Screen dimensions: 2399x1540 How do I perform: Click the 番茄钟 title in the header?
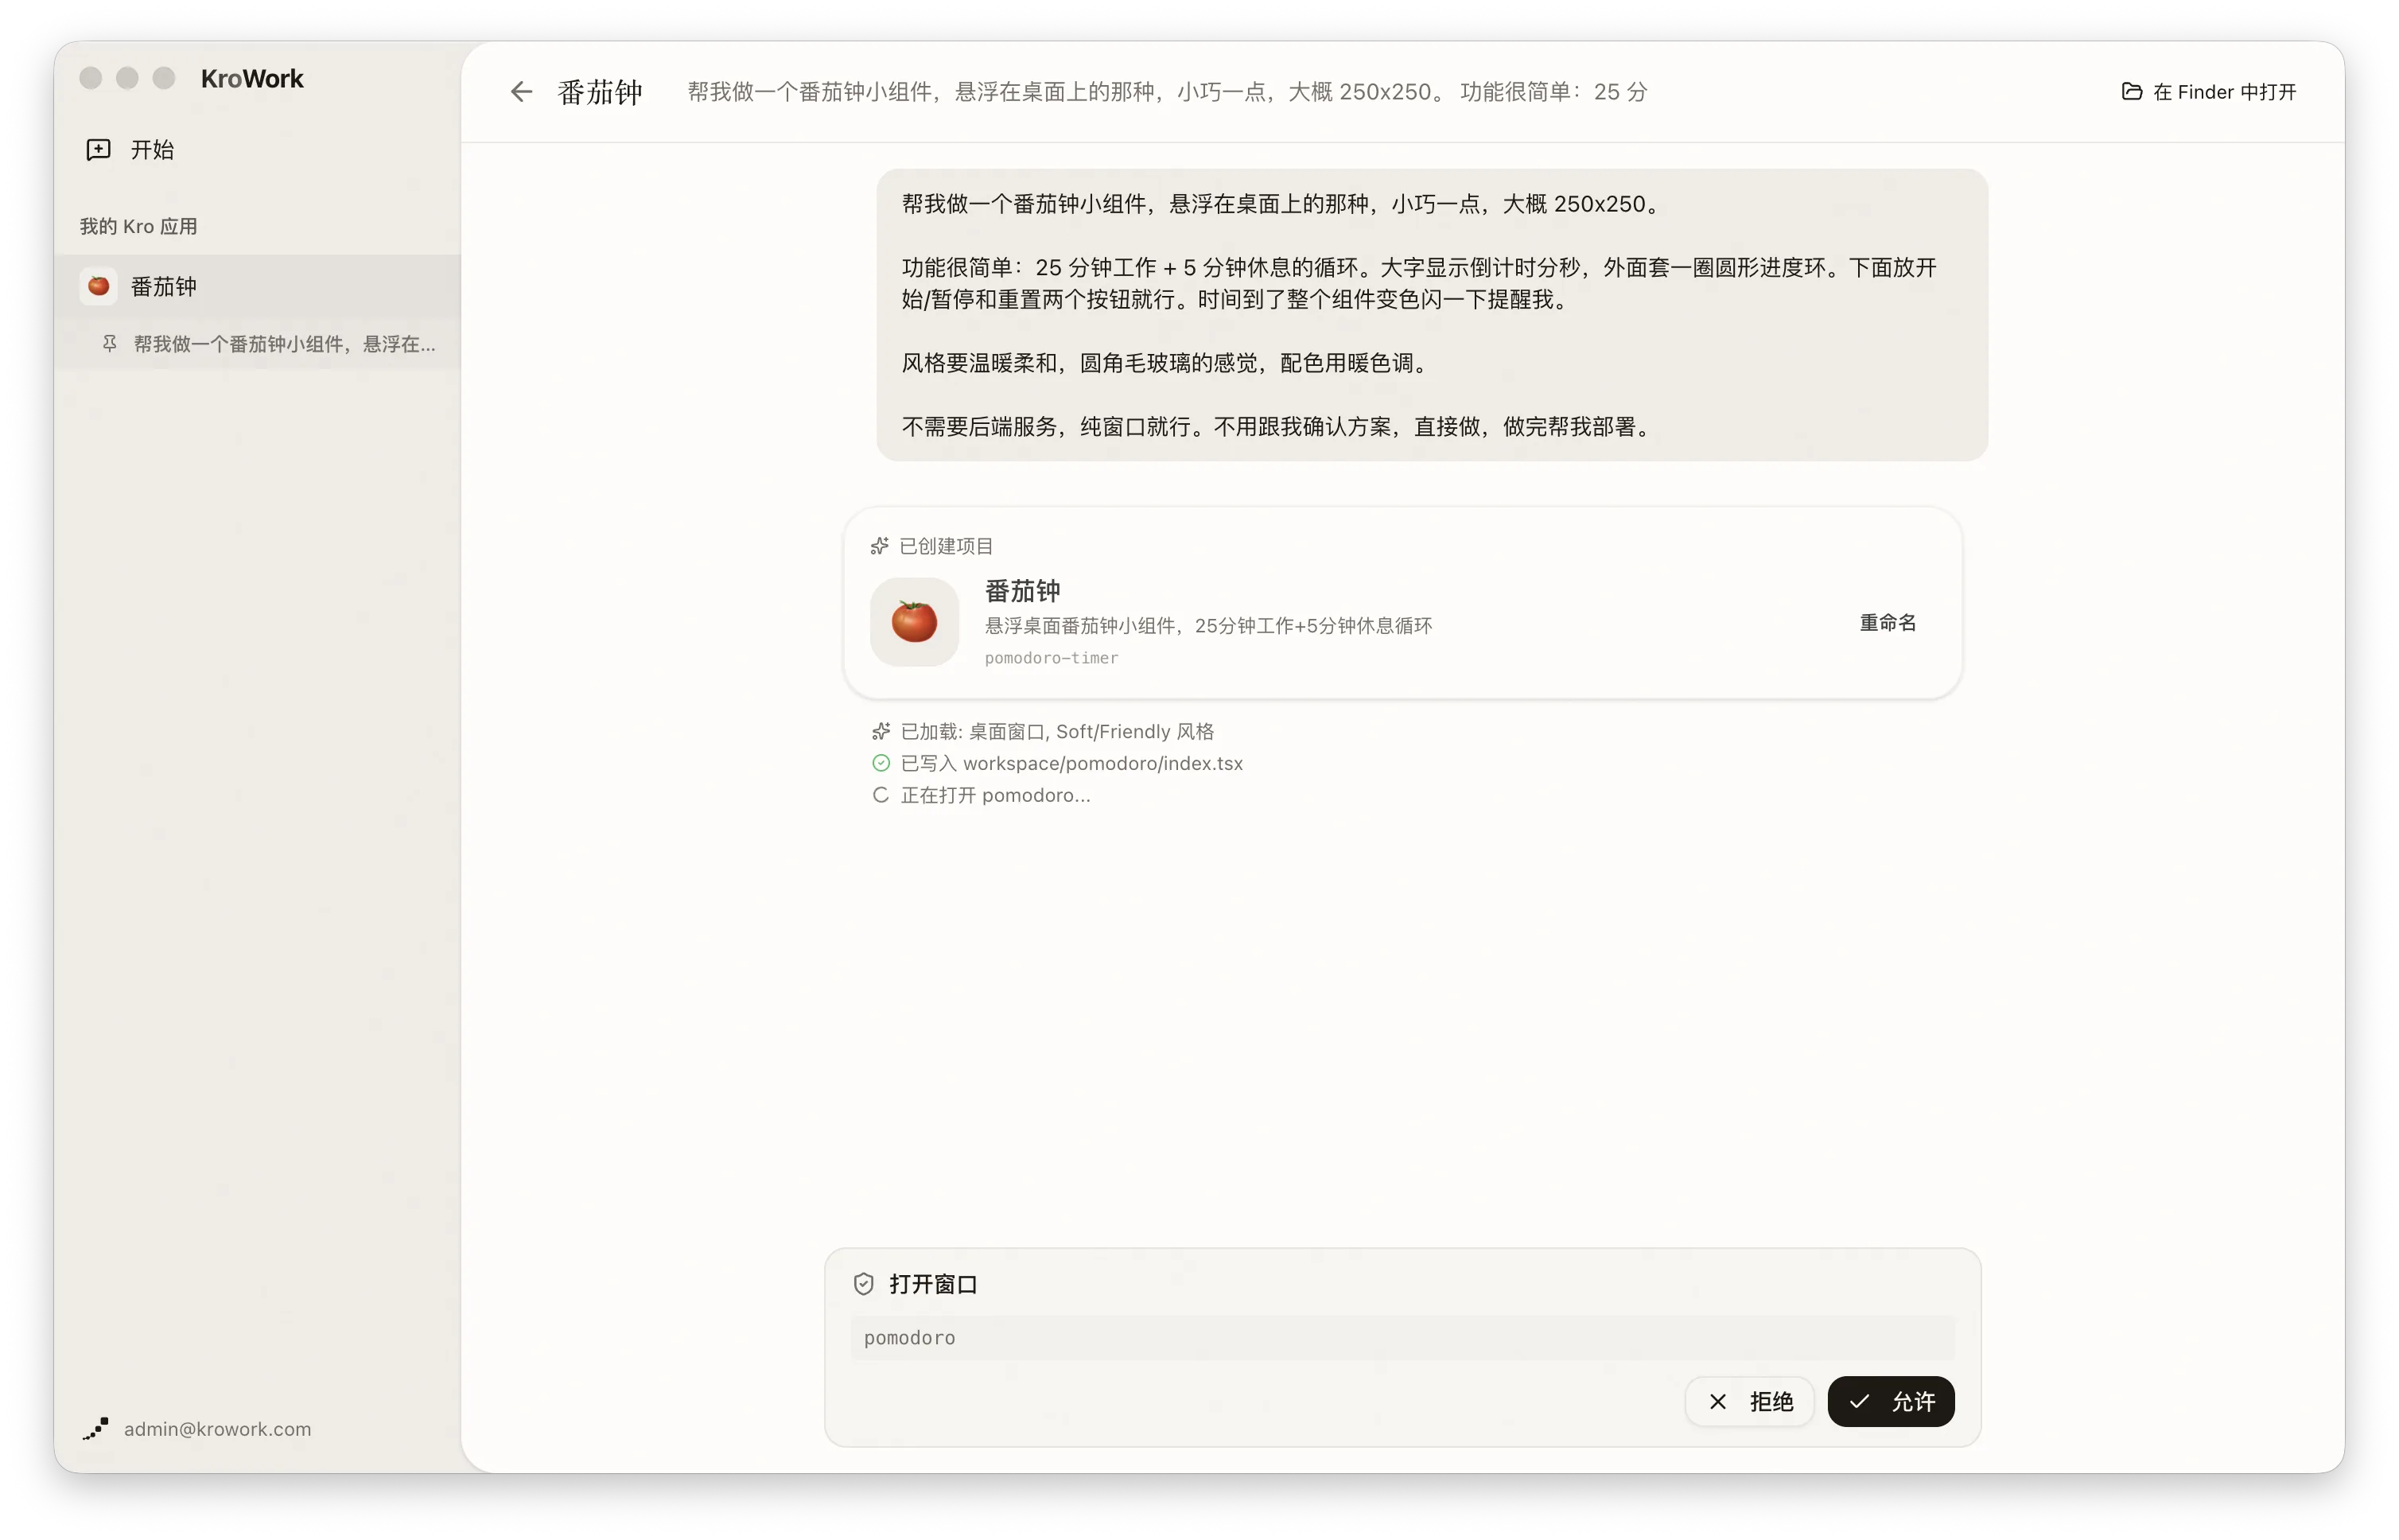pyautogui.click(x=600, y=92)
